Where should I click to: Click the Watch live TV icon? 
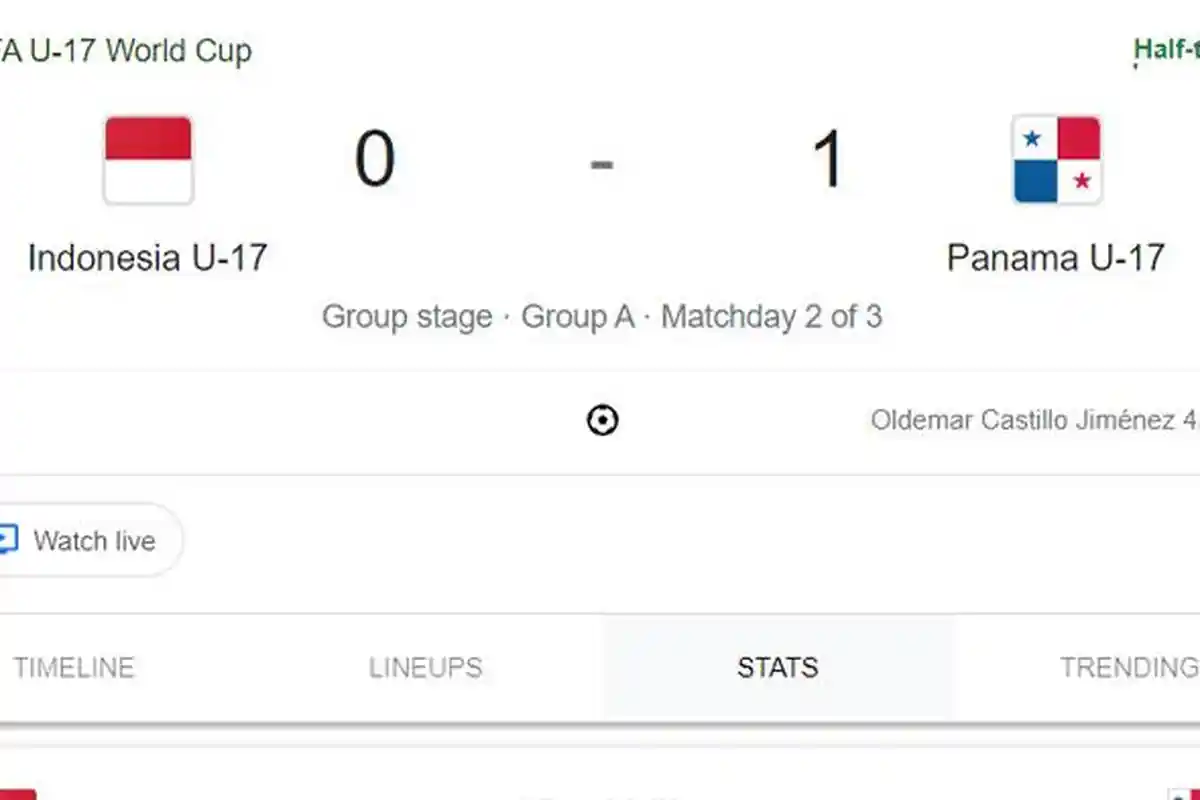point(8,540)
